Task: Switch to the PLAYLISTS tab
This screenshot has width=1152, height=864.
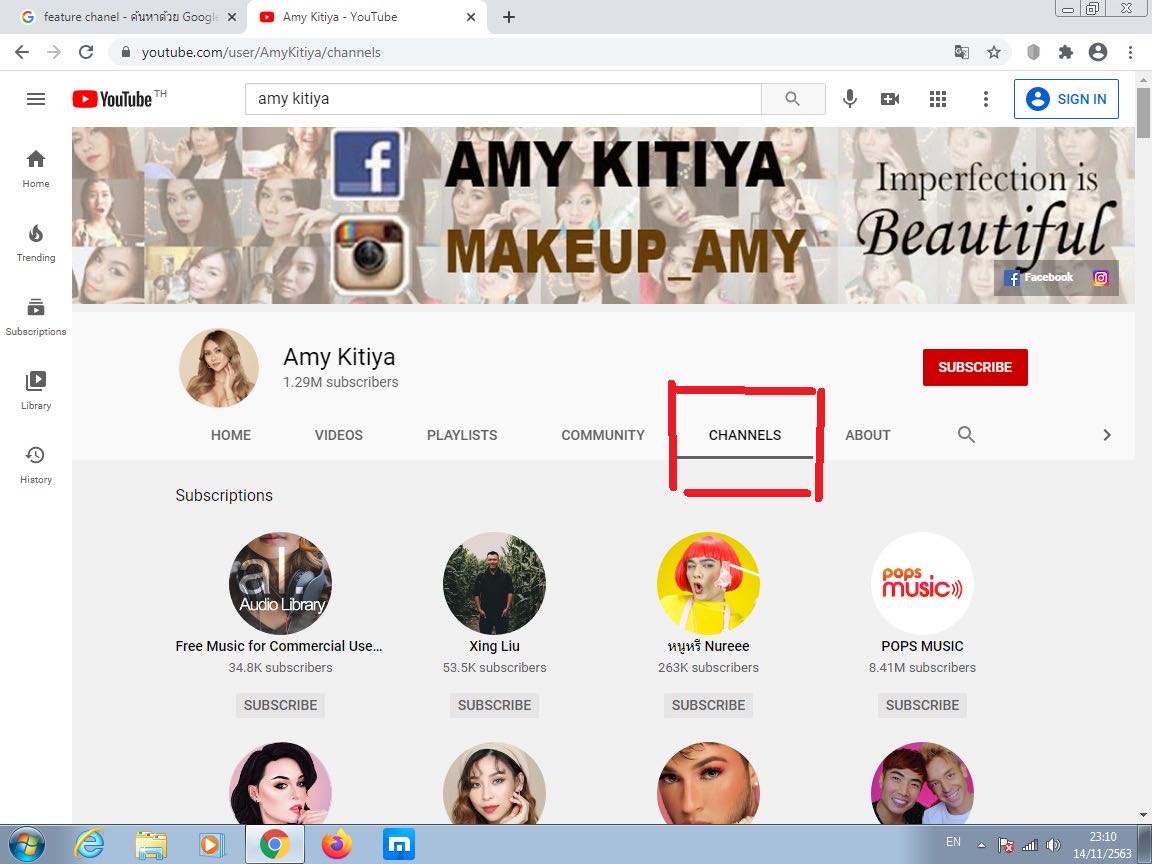Action: point(462,435)
